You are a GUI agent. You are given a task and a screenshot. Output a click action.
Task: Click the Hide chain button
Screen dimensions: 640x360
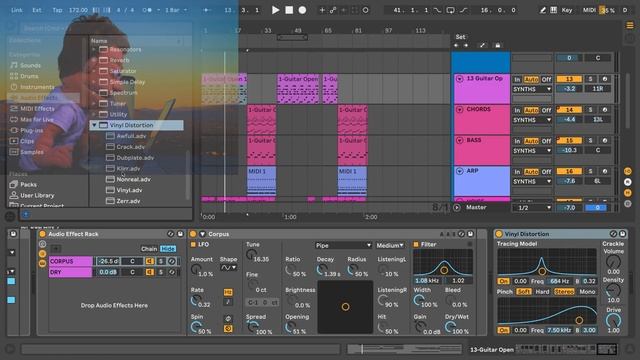point(168,249)
